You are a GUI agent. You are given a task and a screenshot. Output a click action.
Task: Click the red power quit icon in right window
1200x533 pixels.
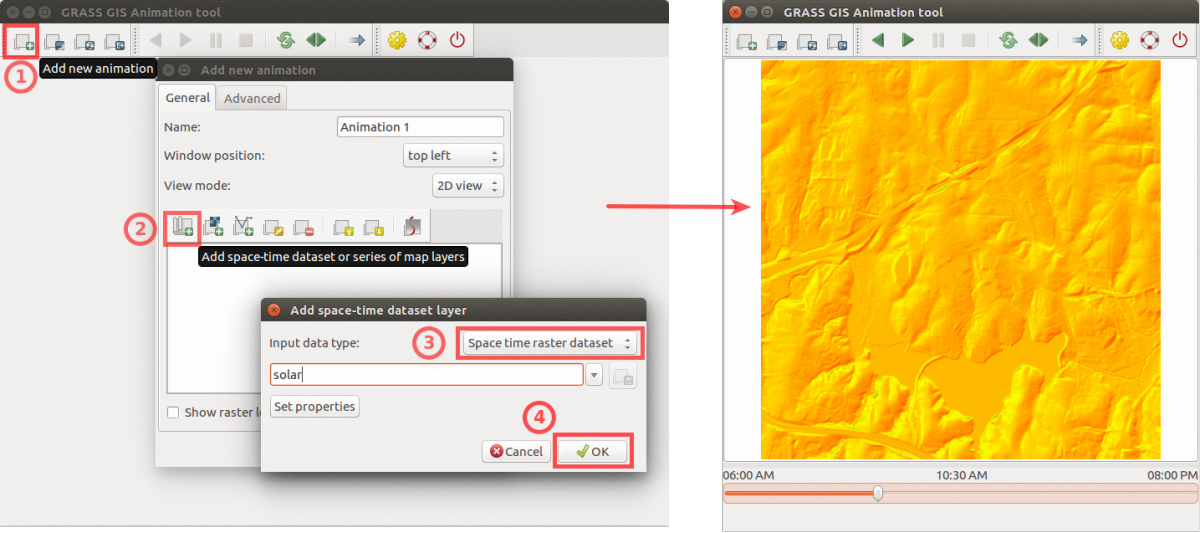click(x=1179, y=41)
